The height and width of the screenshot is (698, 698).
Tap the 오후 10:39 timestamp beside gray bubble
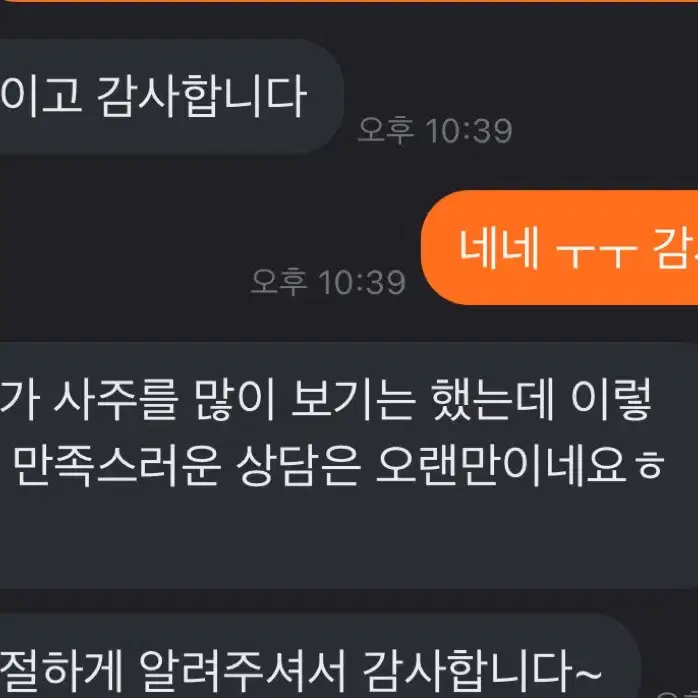tap(435, 130)
